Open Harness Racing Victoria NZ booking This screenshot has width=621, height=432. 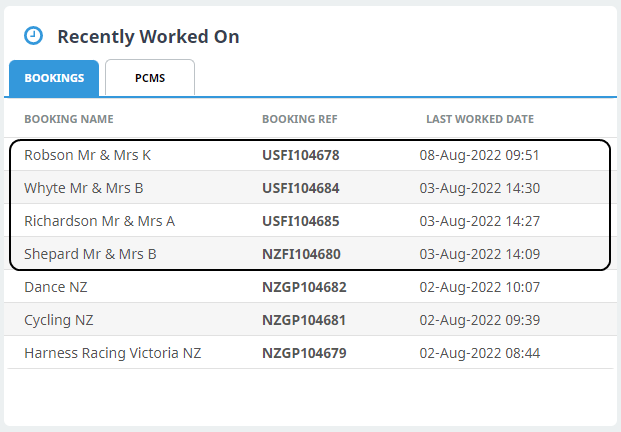[112, 353]
